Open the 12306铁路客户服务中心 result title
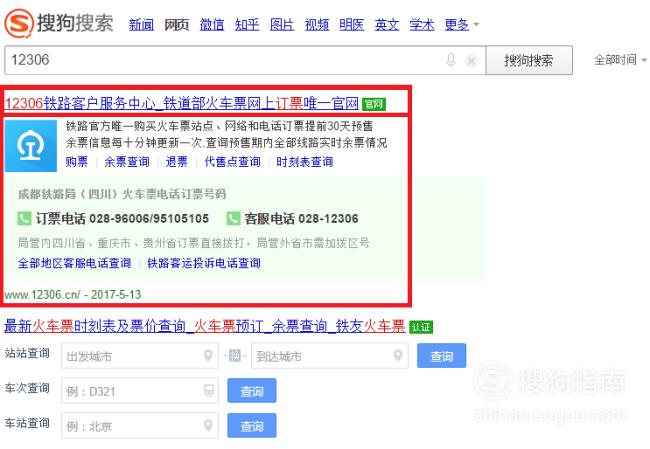The height and width of the screenshot is (449, 650). pos(182,103)
